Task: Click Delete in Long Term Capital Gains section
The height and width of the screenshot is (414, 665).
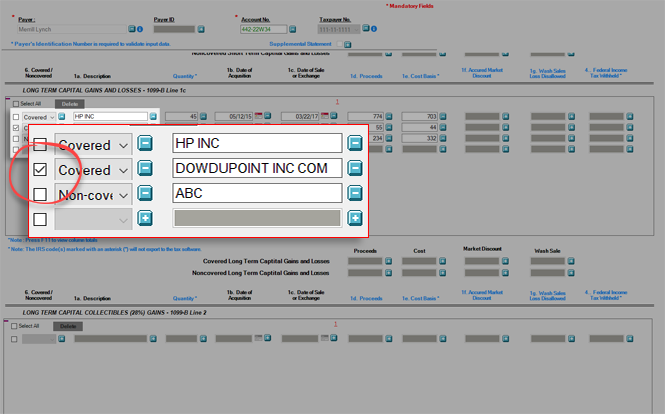Action: [x=70, y=104]
